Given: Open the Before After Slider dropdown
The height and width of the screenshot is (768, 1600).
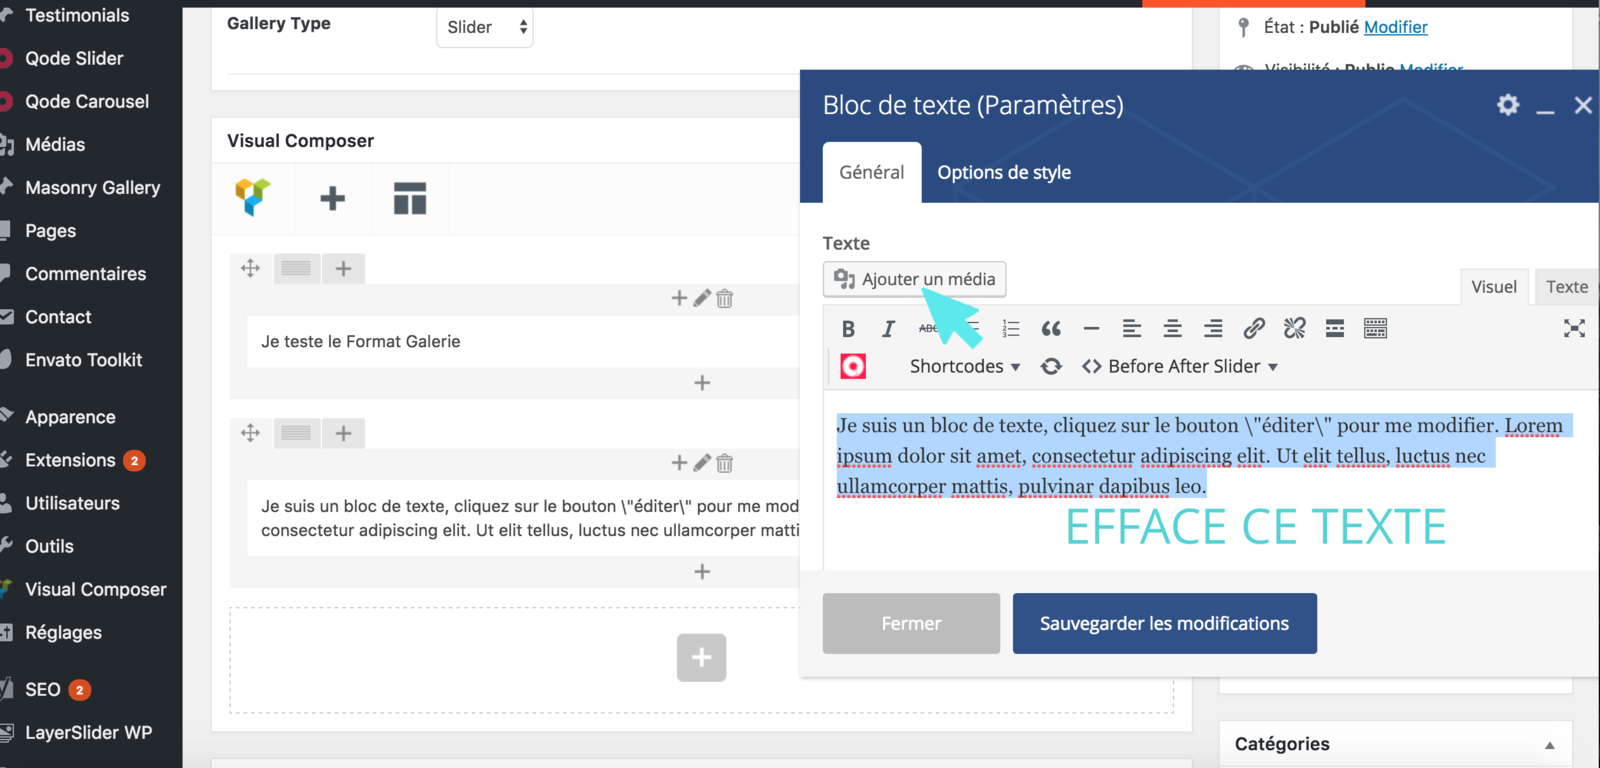Looking at the screenshot, I should pyautogui.click(x=1180, y=367).
